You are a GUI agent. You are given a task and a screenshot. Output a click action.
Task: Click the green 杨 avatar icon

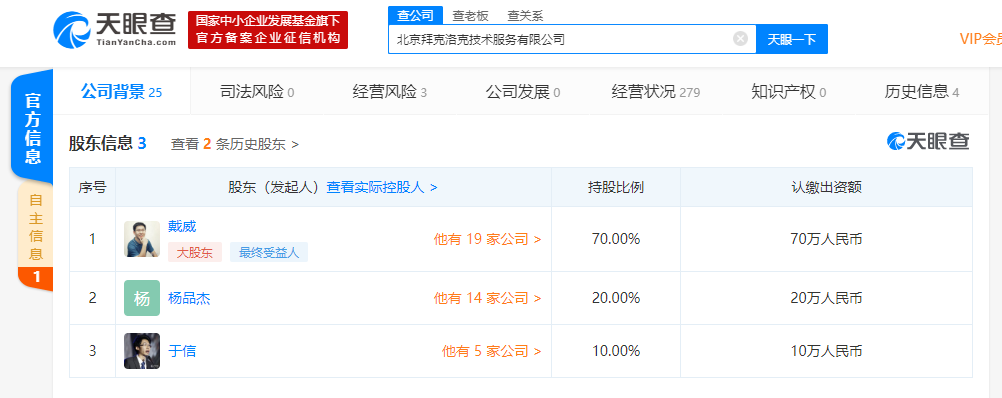tap(142, 298)
